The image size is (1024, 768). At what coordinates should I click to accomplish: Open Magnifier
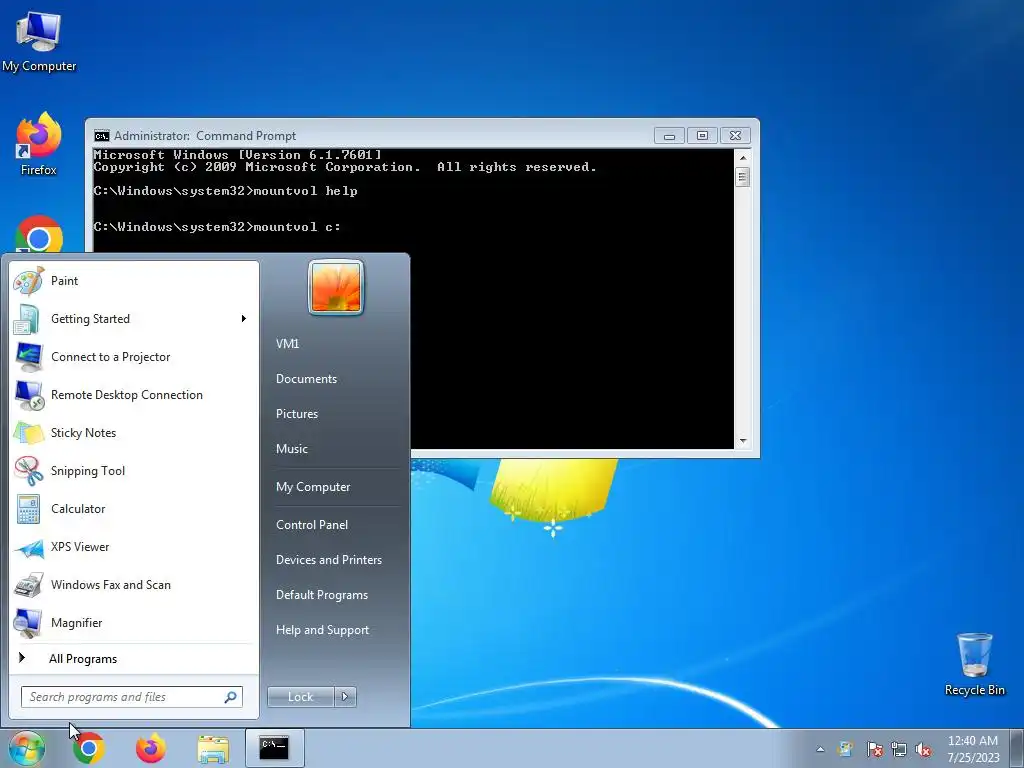point(134,623)
